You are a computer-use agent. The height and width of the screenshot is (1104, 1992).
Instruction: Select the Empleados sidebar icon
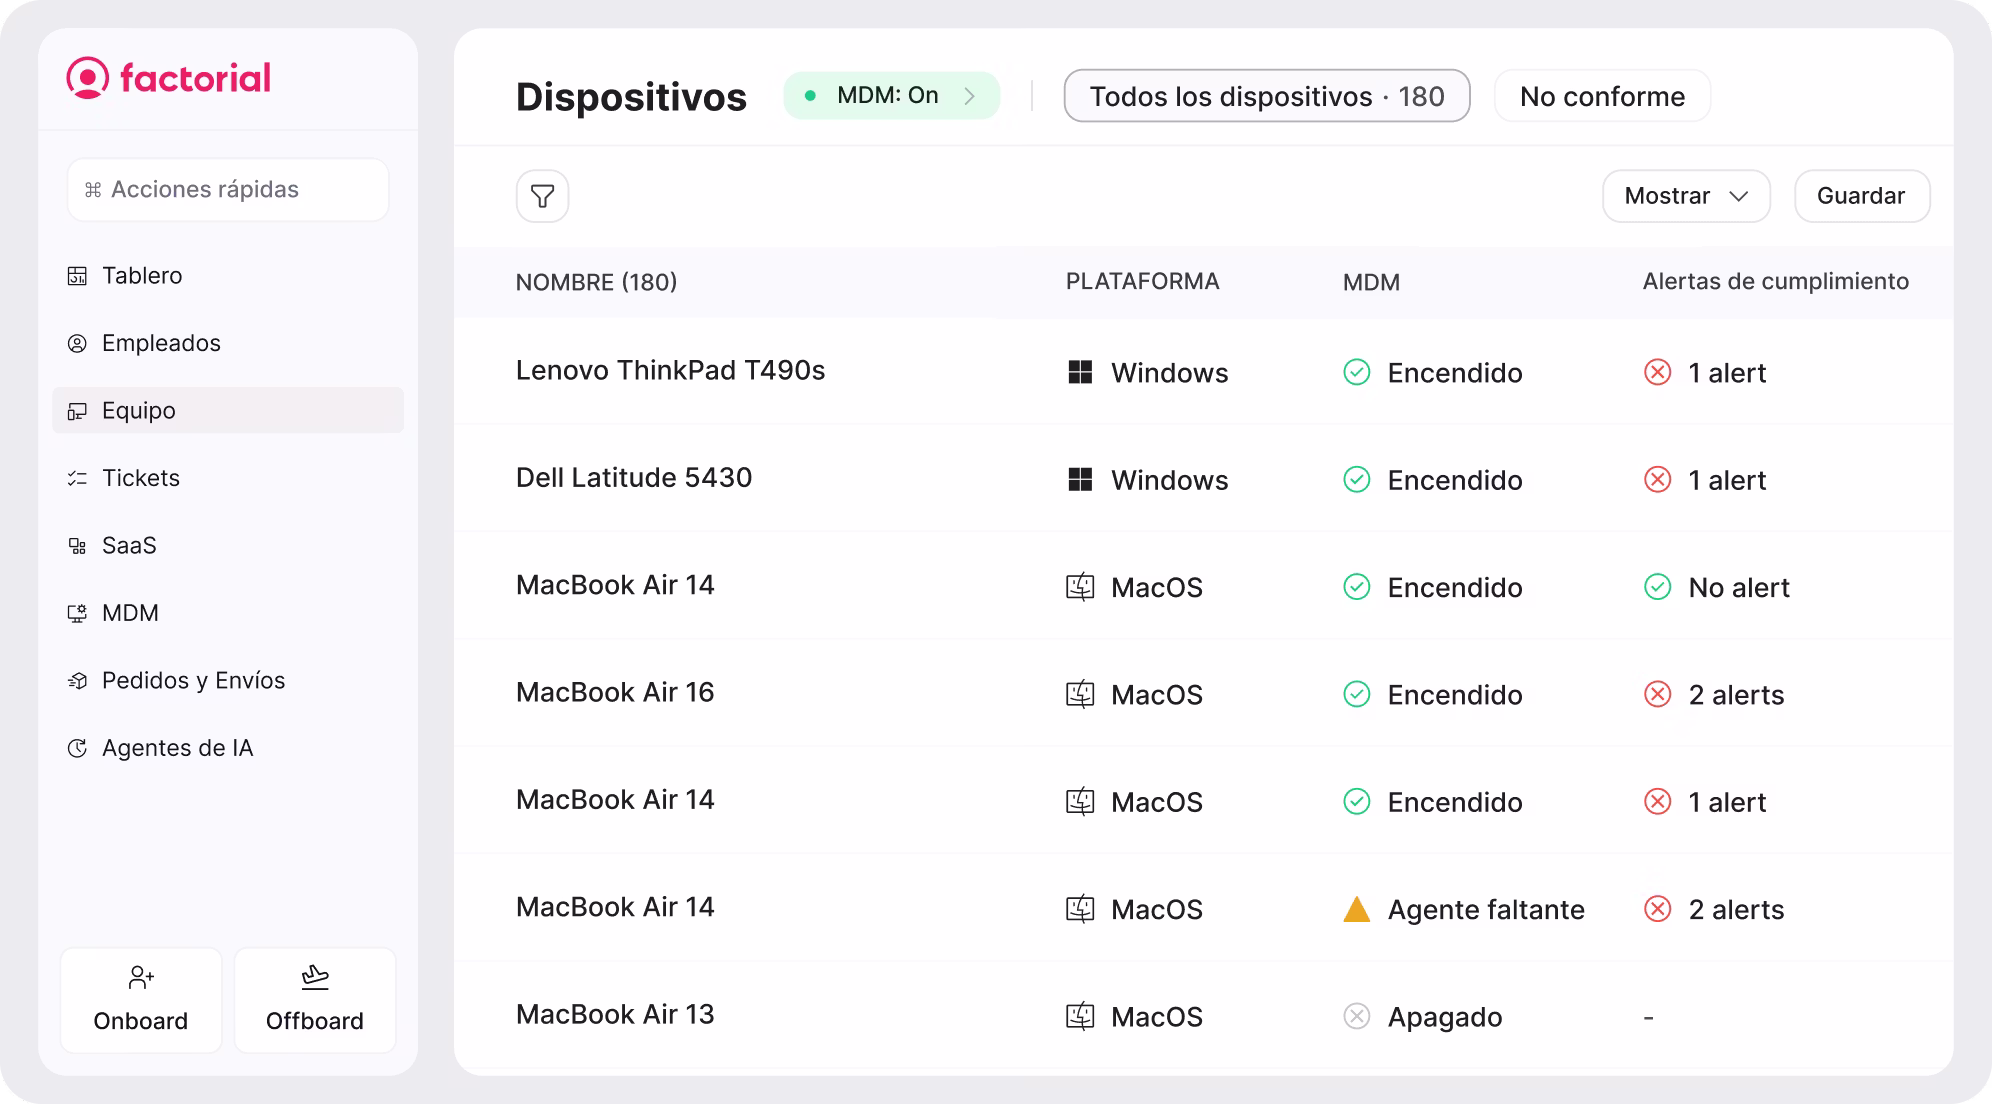pyautogui.click(x=77, y=344)
